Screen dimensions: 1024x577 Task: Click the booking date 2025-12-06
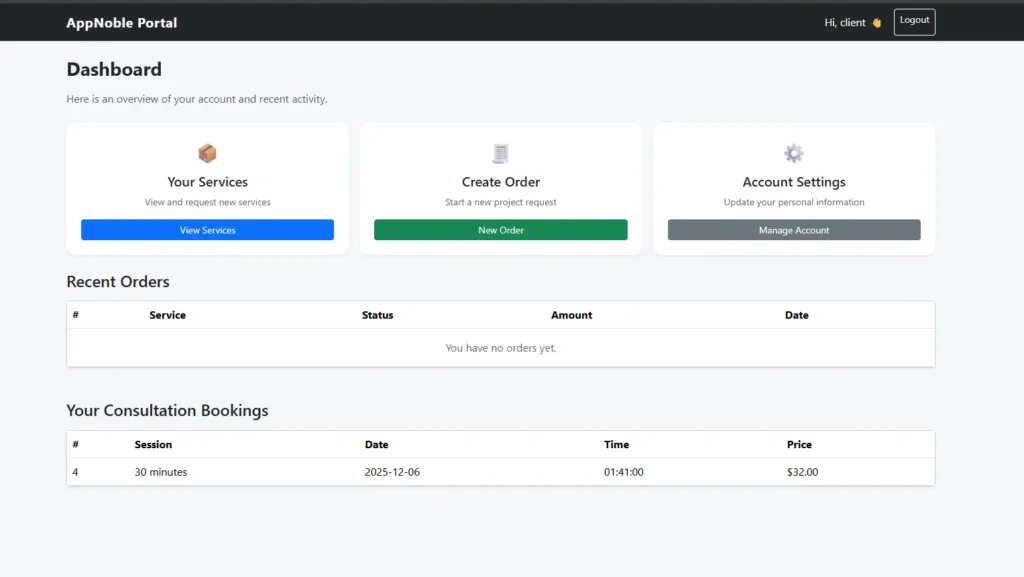coord(392,472)
